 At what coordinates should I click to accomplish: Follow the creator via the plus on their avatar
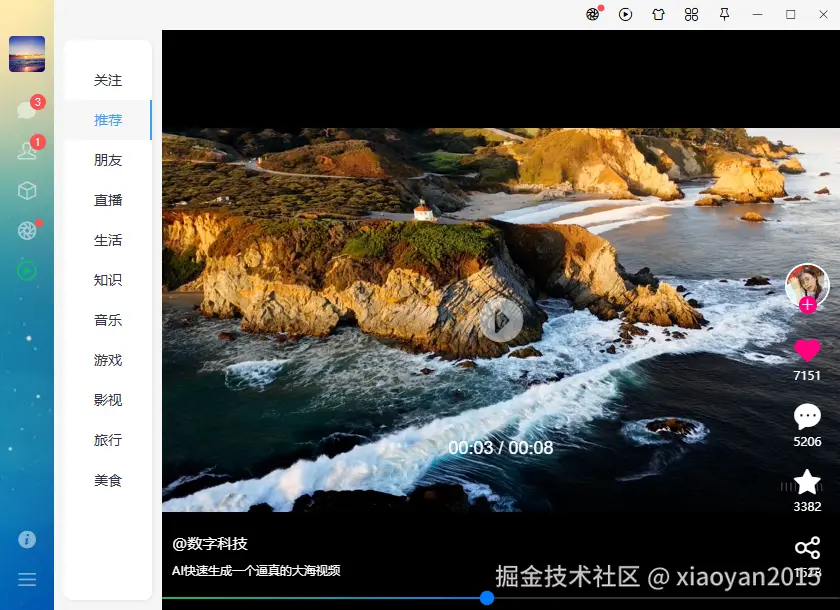pos(807,306)
